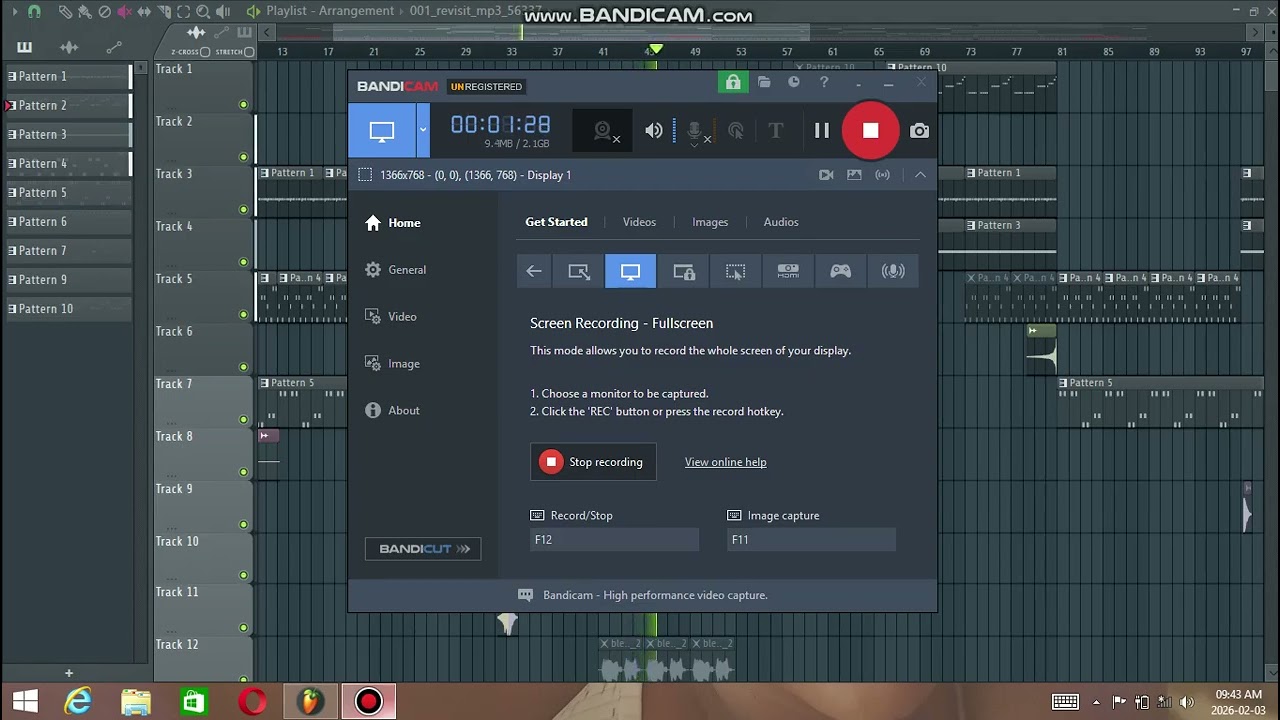Toggle mouse click effects in Bandicam
This screenshot has height=720, width=1280.
[x=736, y=131]
